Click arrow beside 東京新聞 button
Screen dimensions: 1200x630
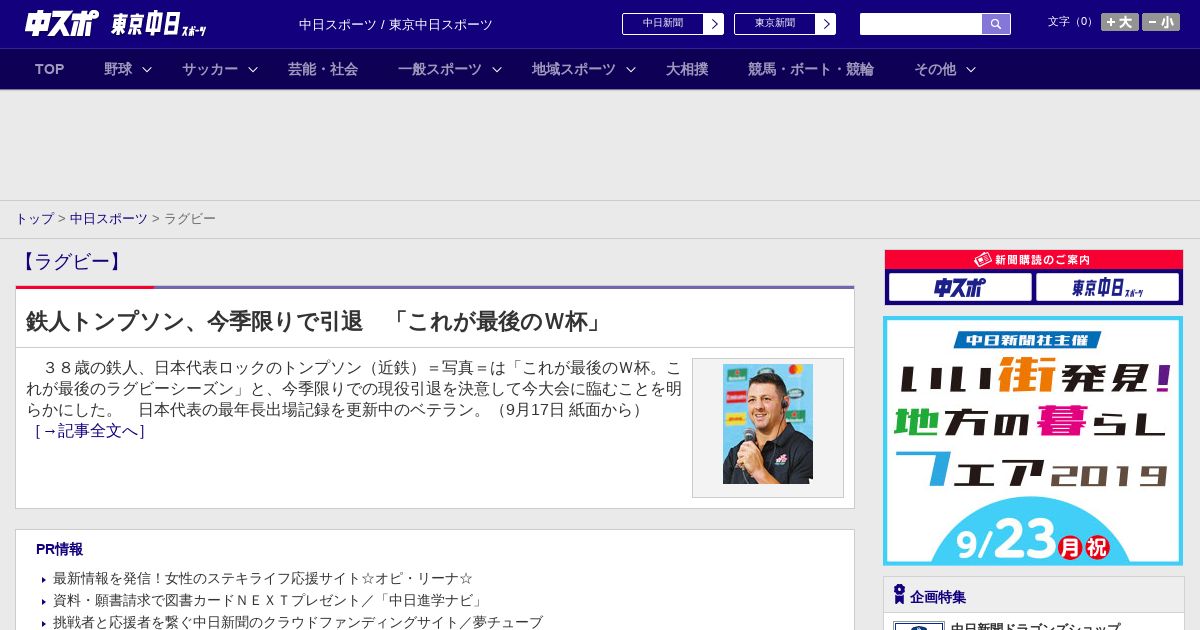click(x=826, y=24)
